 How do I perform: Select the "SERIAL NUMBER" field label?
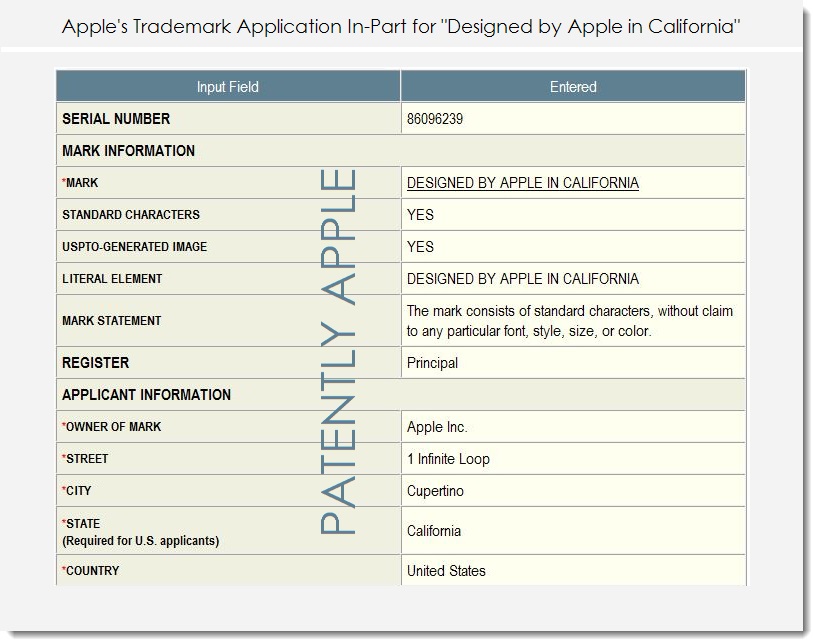pyautogui.click(x=116, y=119)
